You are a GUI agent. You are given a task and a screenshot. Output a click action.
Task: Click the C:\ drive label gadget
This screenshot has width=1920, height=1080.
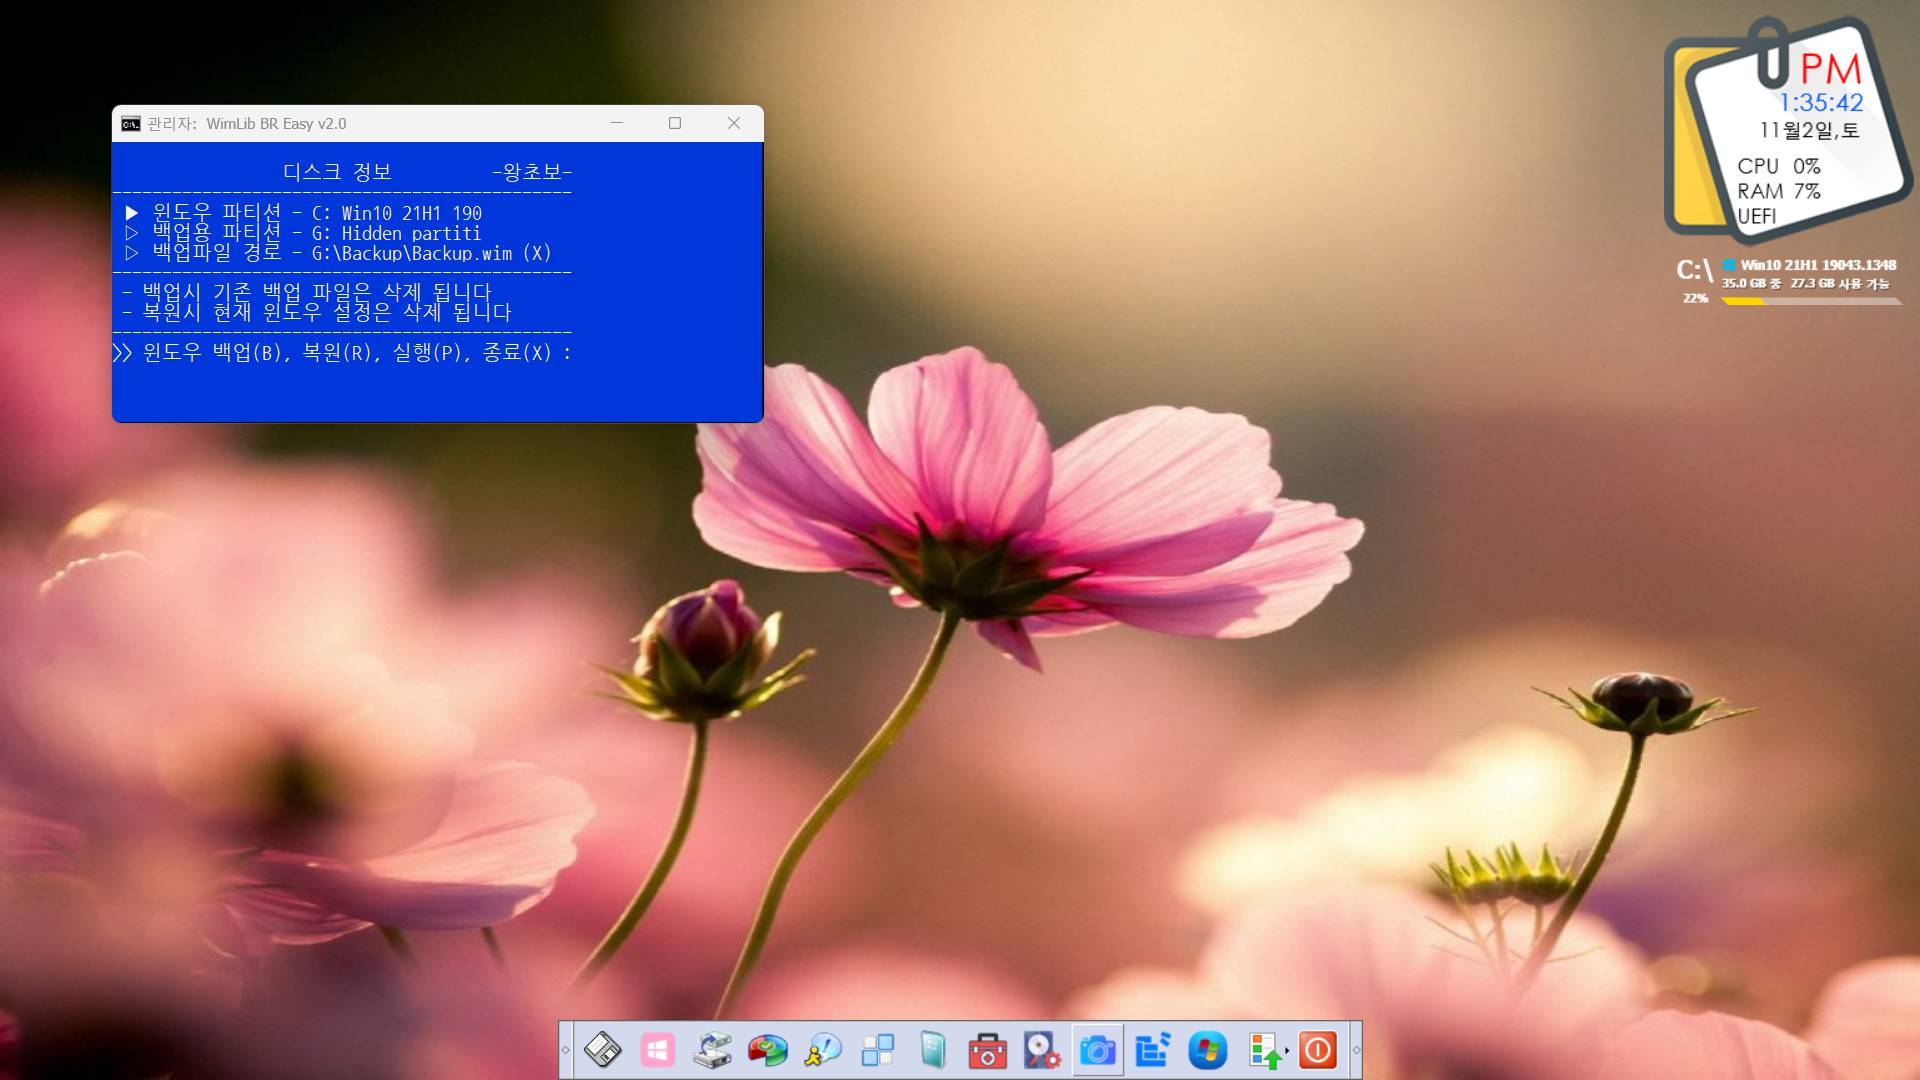[1694, 270]
